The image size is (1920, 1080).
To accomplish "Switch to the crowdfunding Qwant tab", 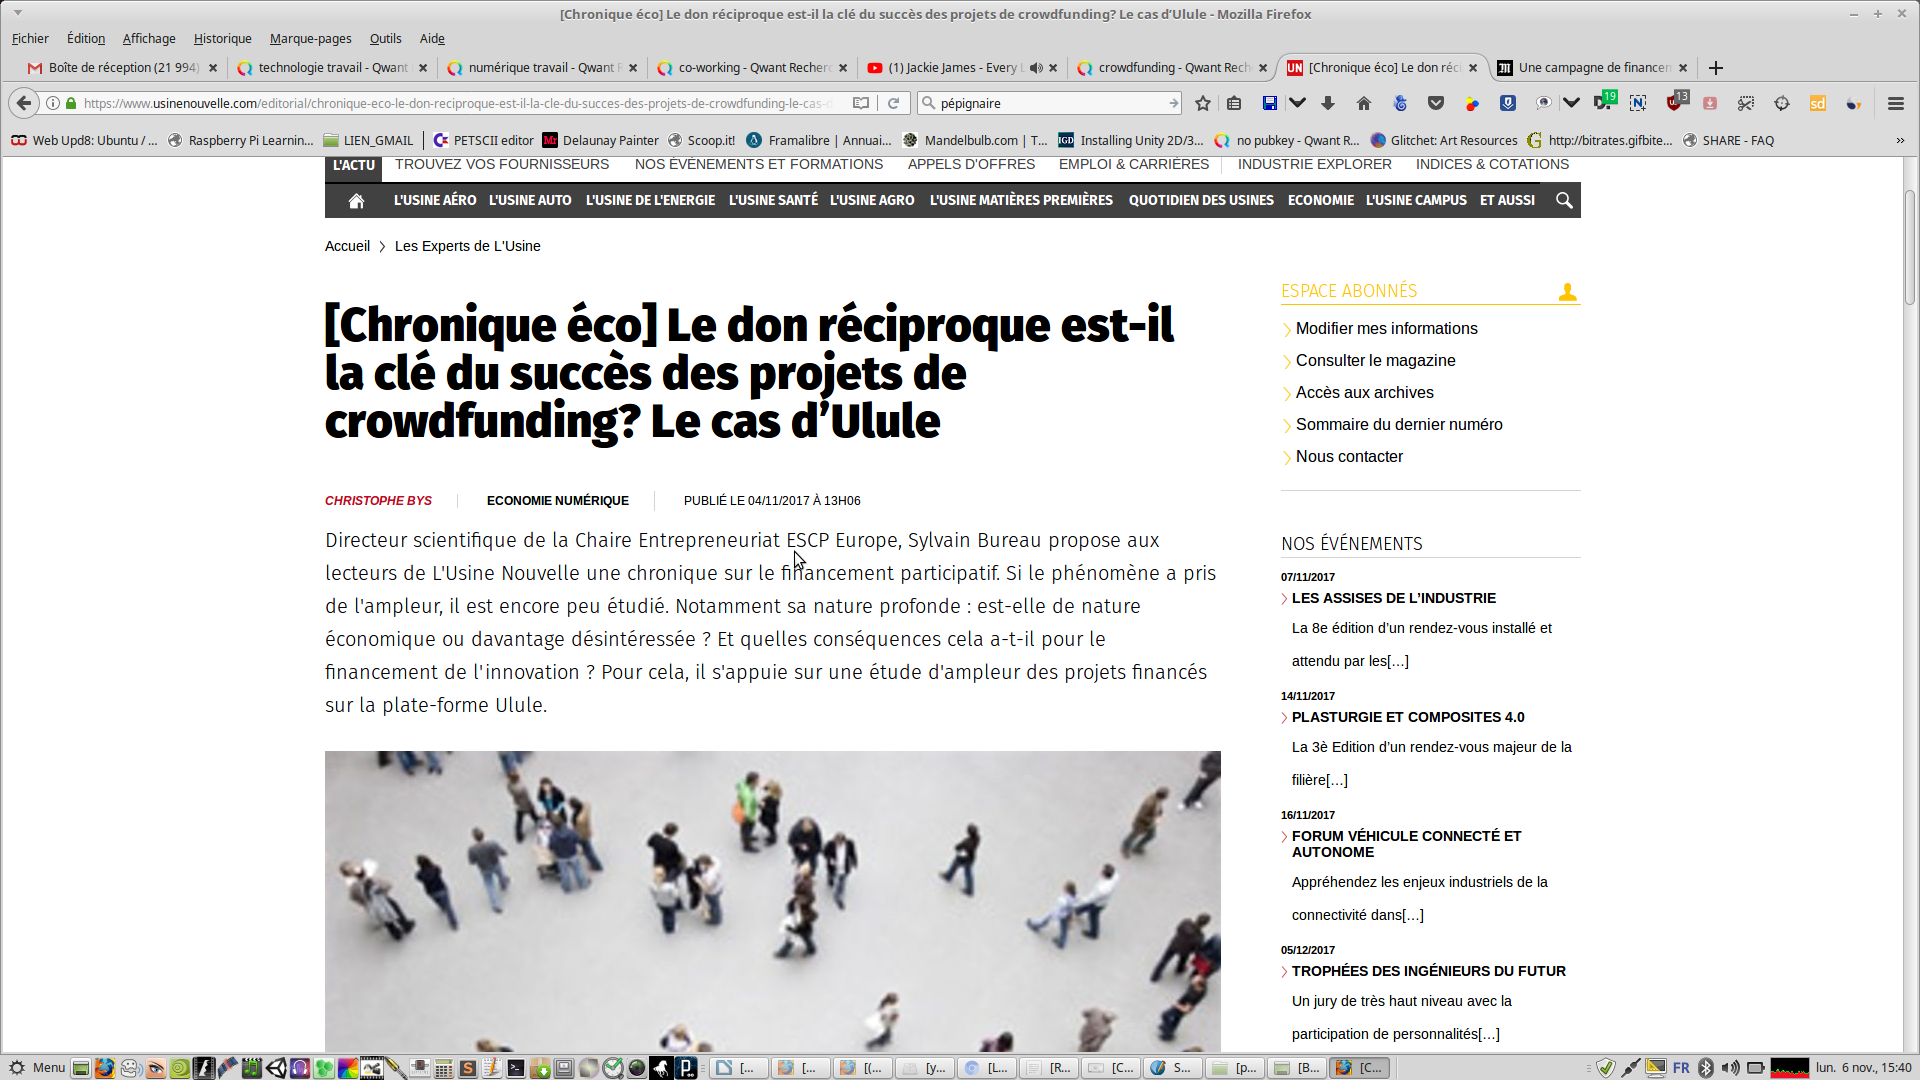I will tap(1170, 68).
